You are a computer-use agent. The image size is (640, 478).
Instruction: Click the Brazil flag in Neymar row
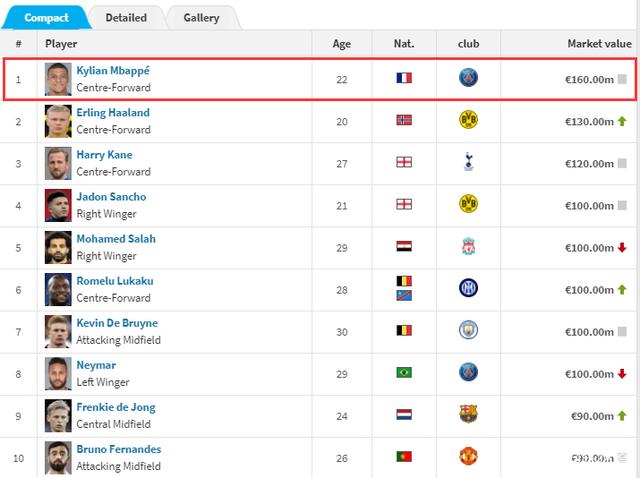404,372
